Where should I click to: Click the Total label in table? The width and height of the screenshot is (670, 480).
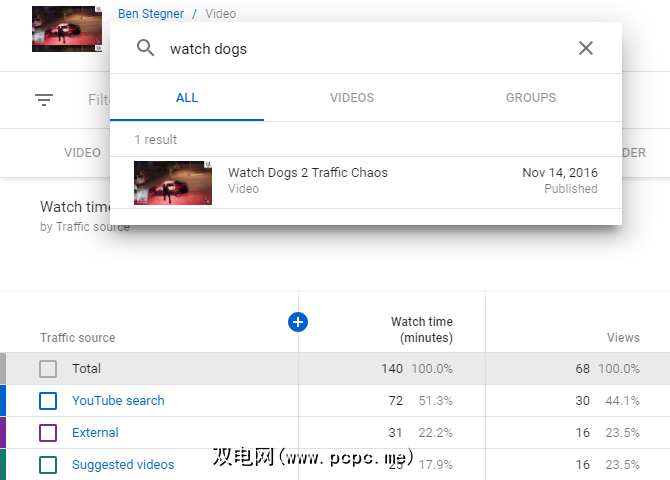coord(86,368)
